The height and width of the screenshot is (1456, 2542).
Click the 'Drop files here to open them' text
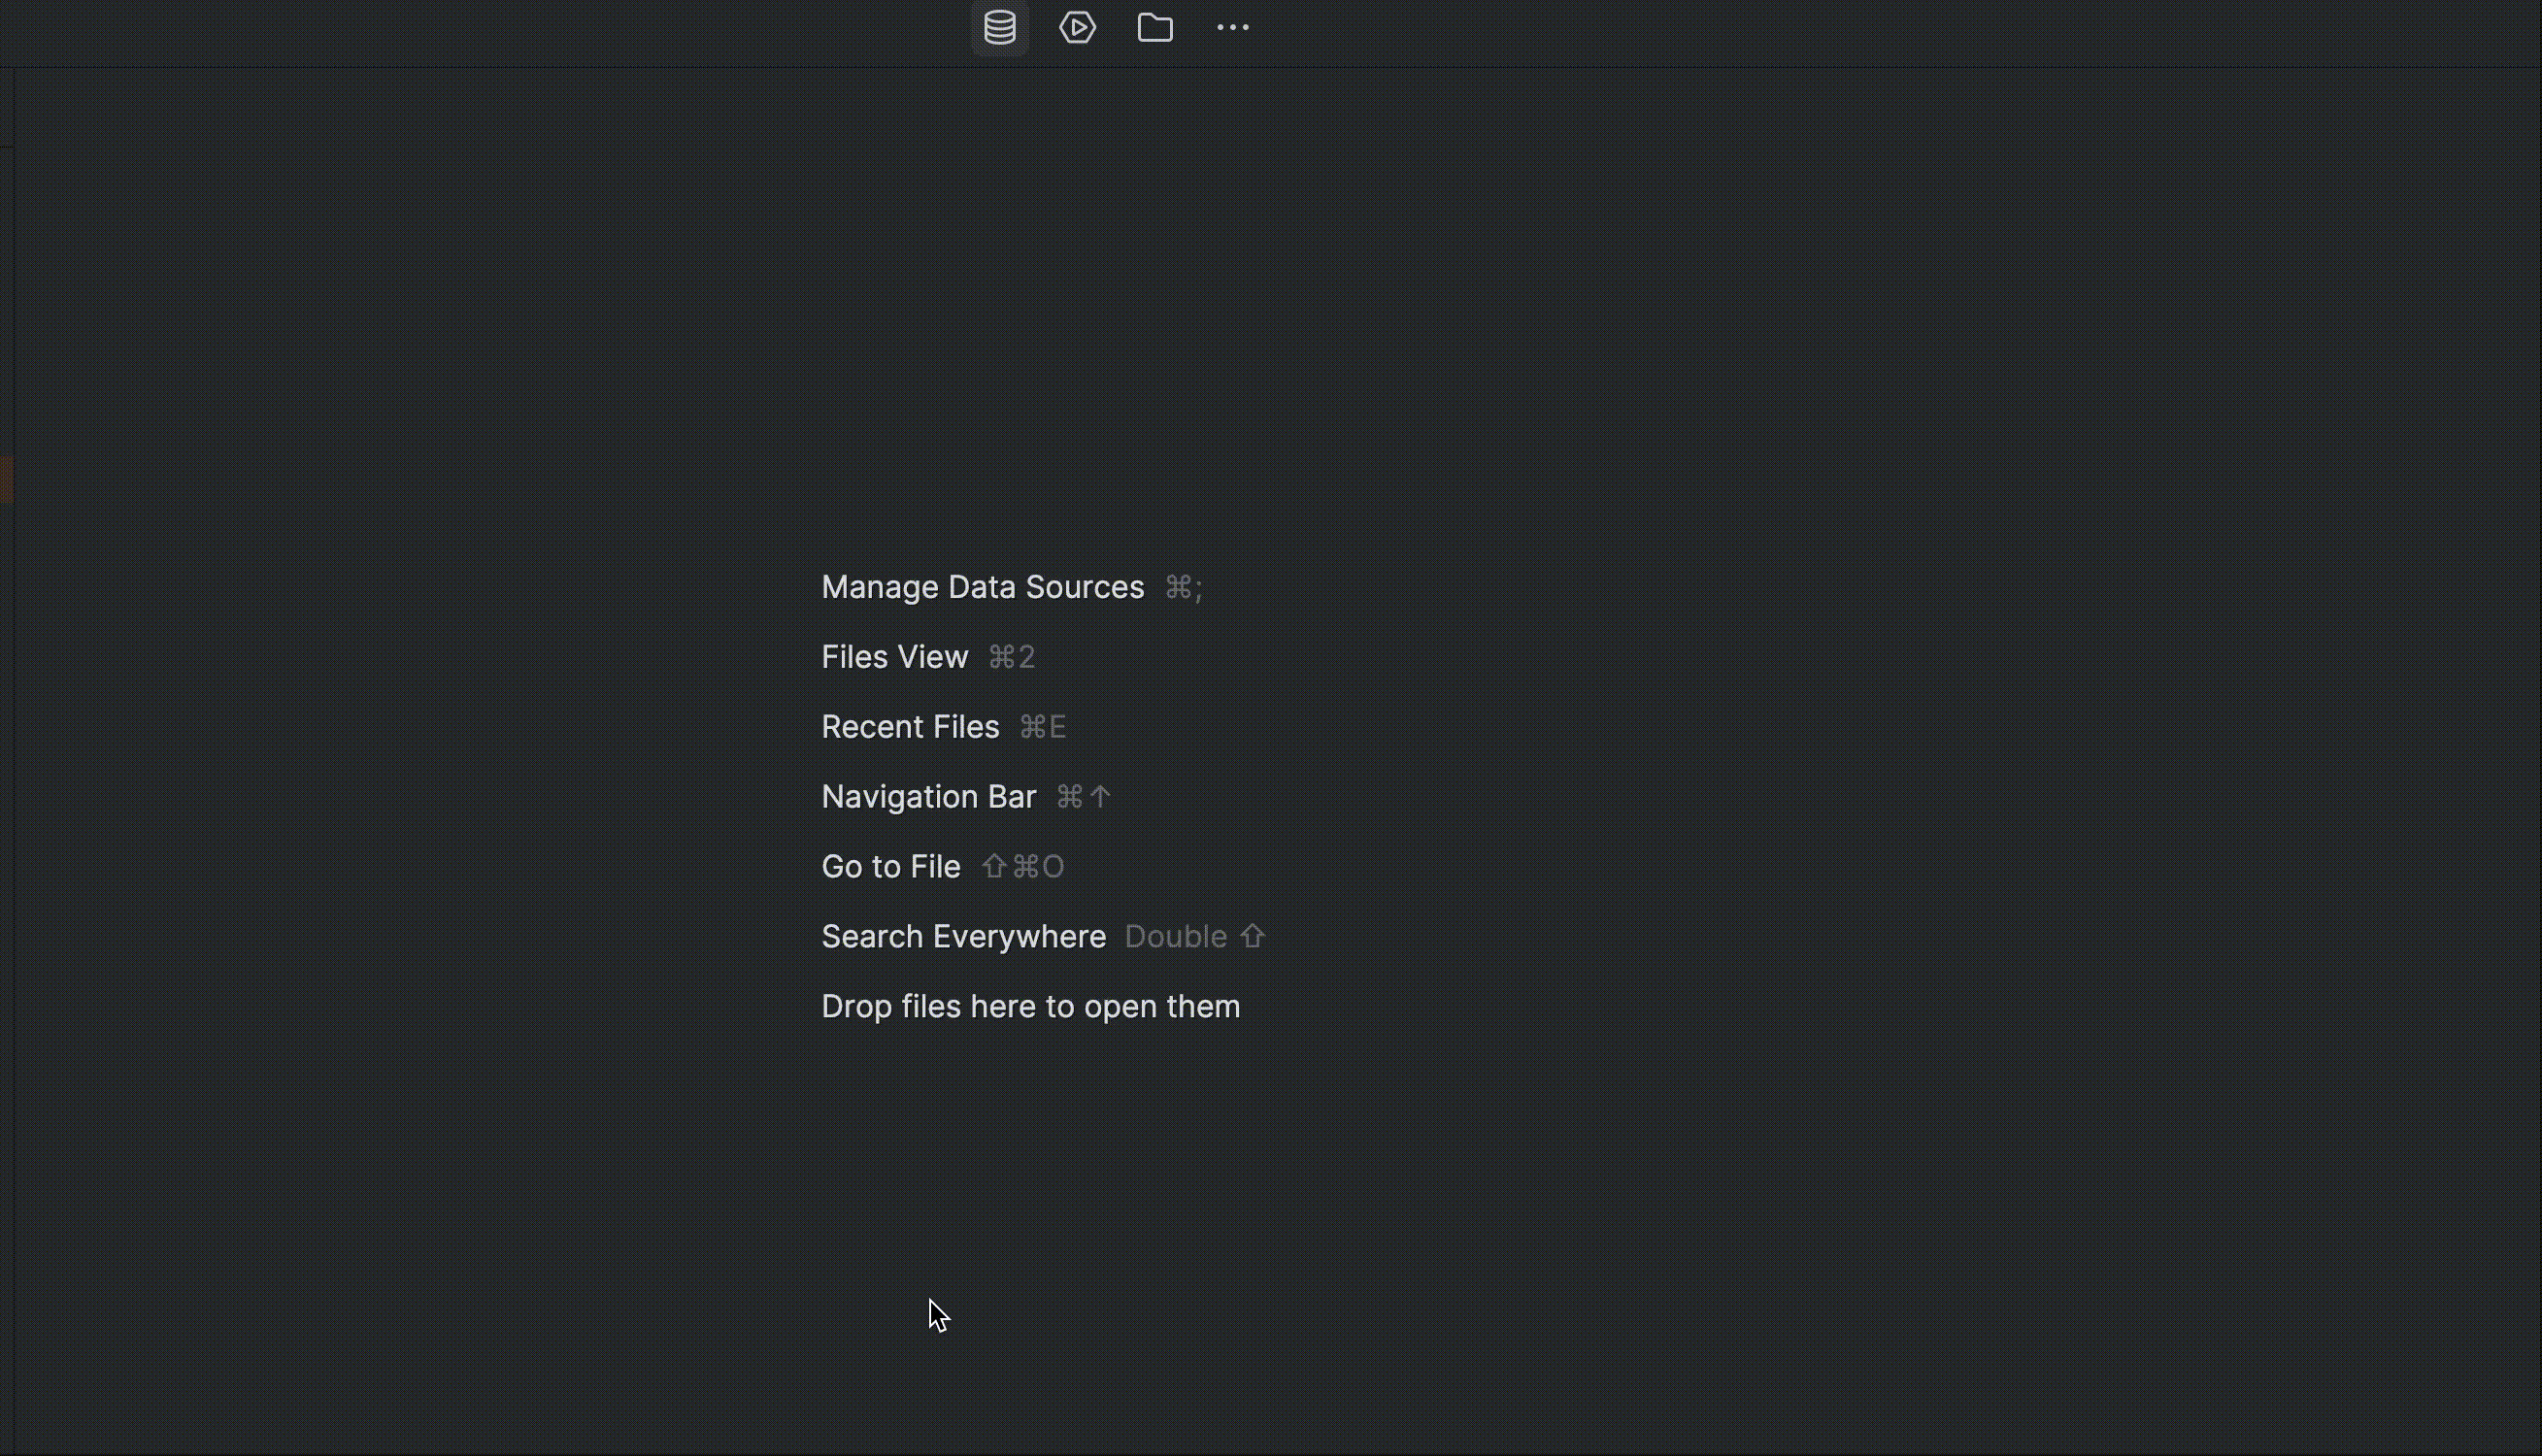(1030, 1007)
